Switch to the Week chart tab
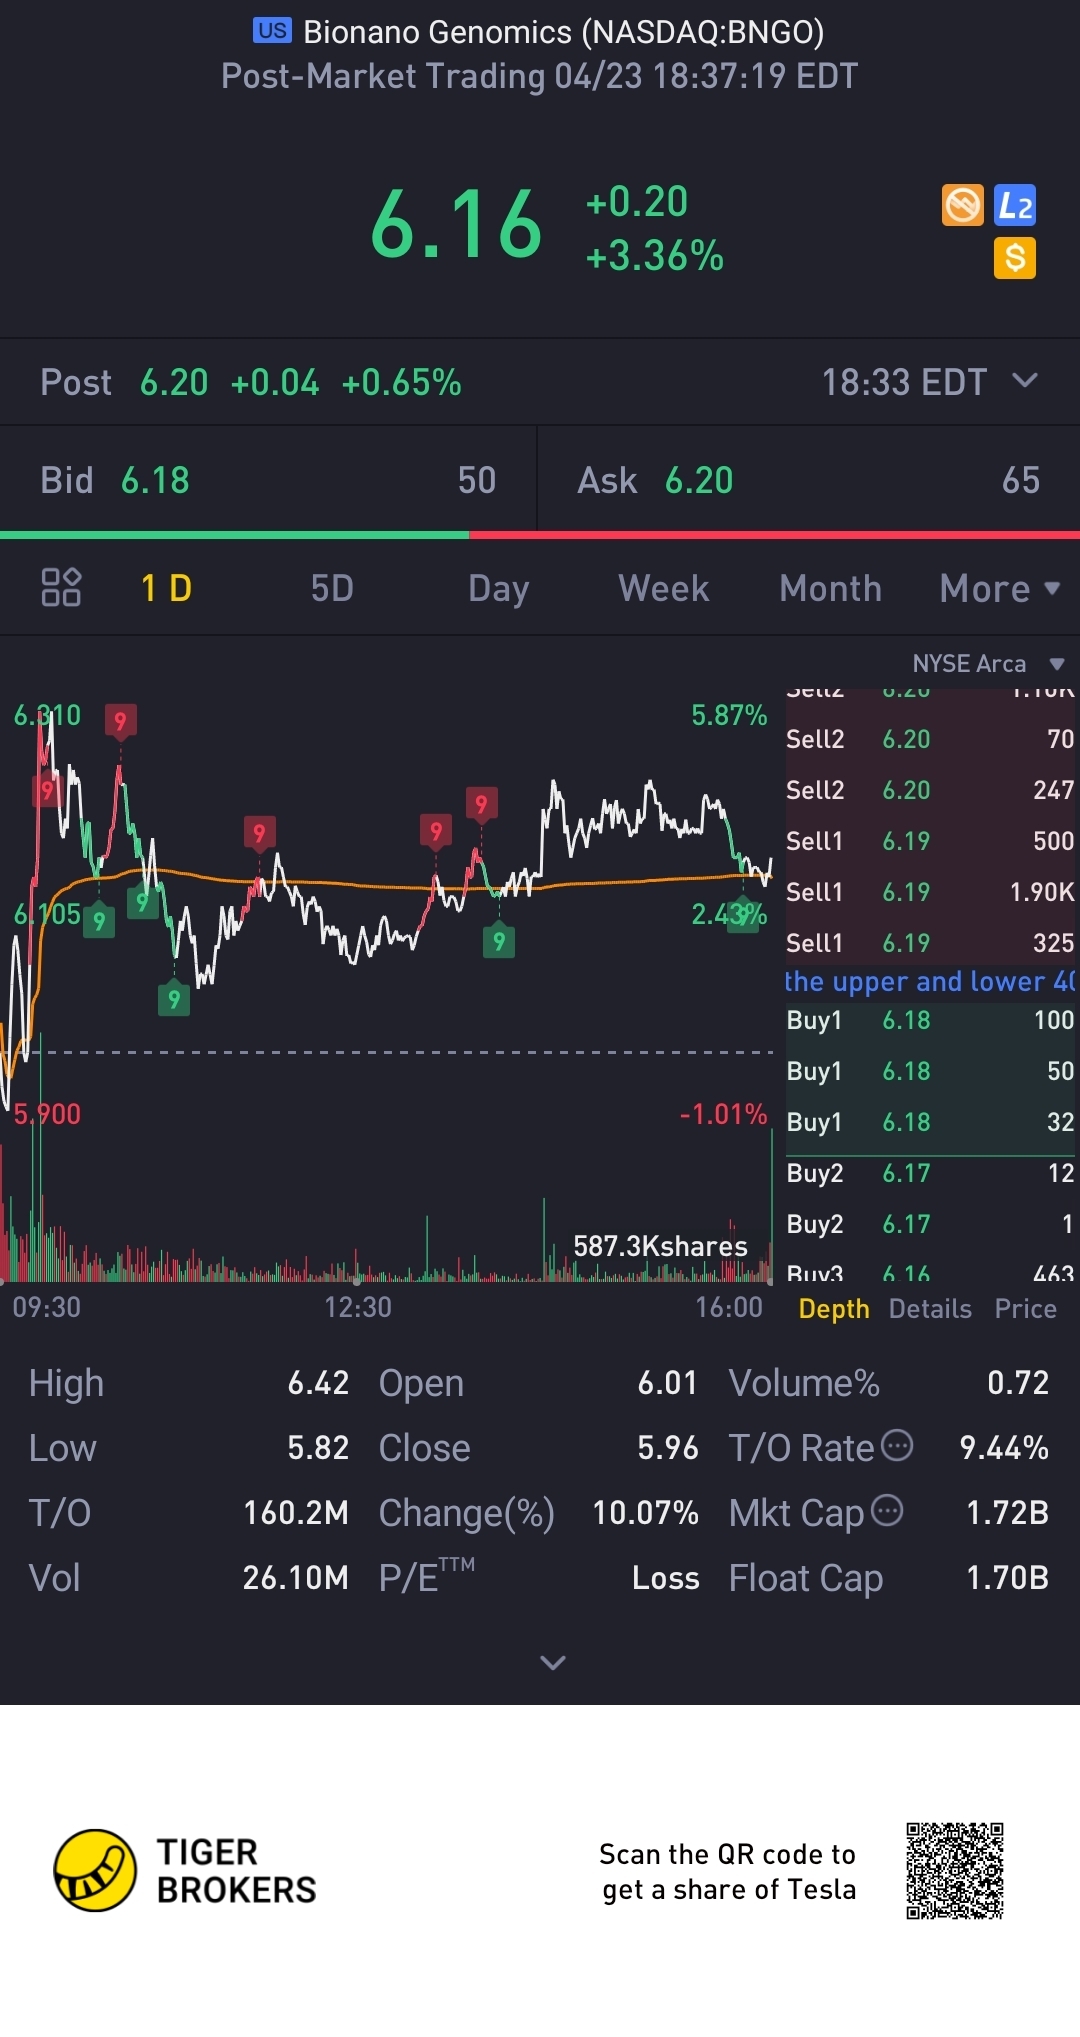Image resolution: width=1080 pixels, height=2037 pixels. [663, 588]
